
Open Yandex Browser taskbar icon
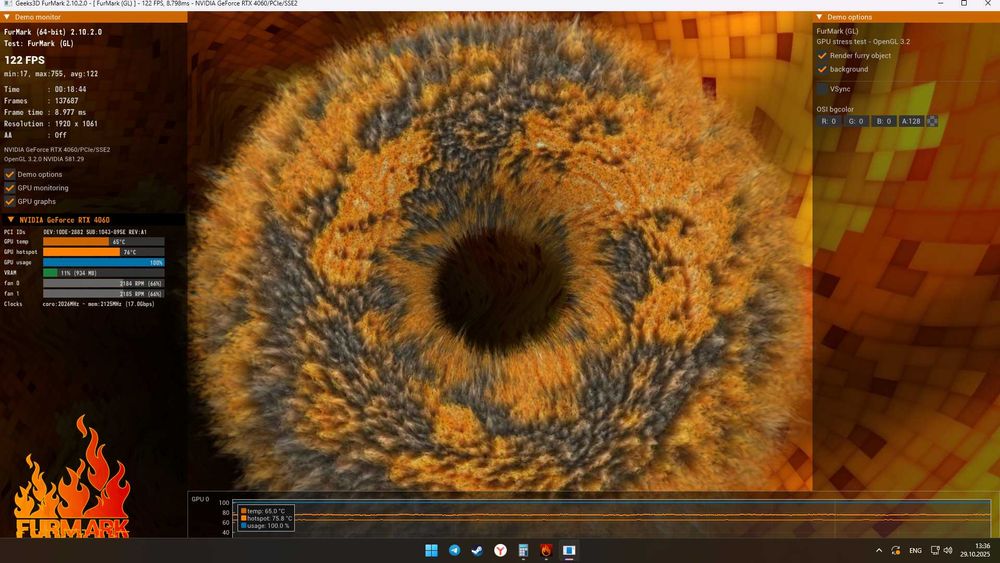(500, 550)
